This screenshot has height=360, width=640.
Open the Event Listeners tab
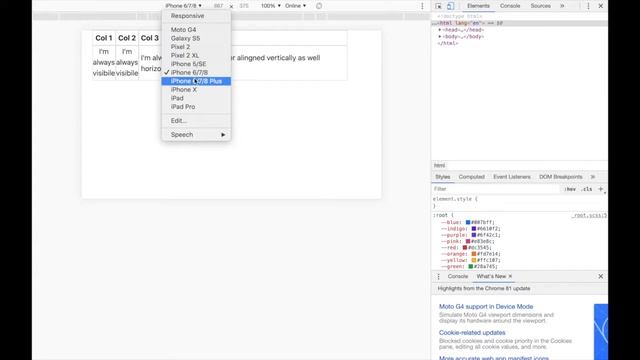click(x=512, y=177)
